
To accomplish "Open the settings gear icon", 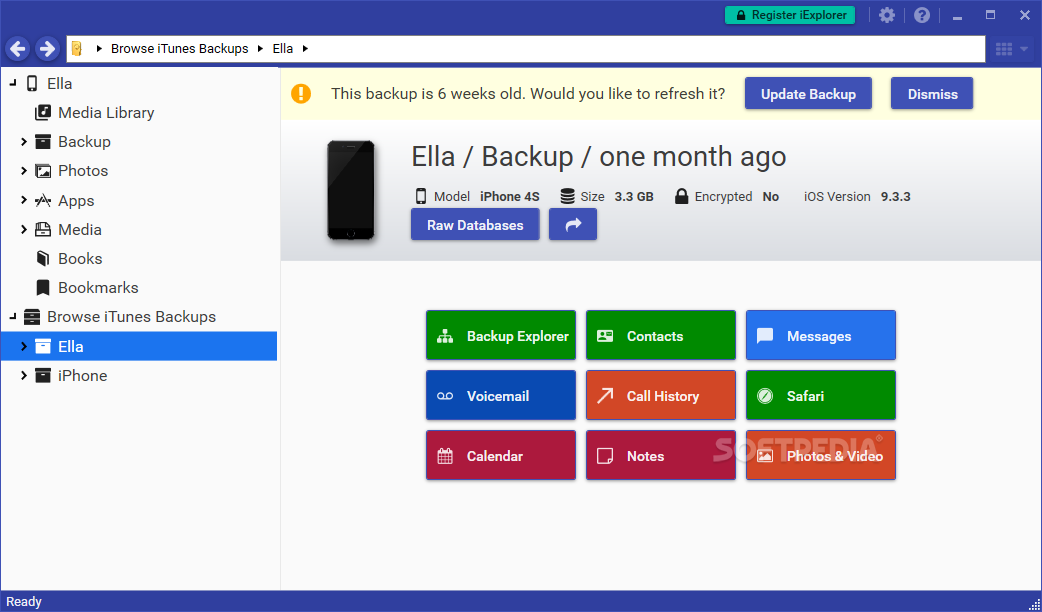I will 886,15.
